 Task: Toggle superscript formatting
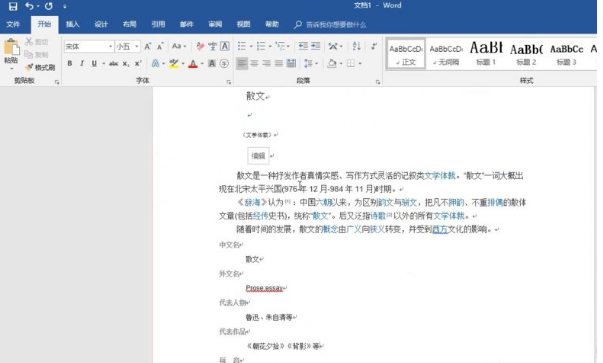point(138,63)
